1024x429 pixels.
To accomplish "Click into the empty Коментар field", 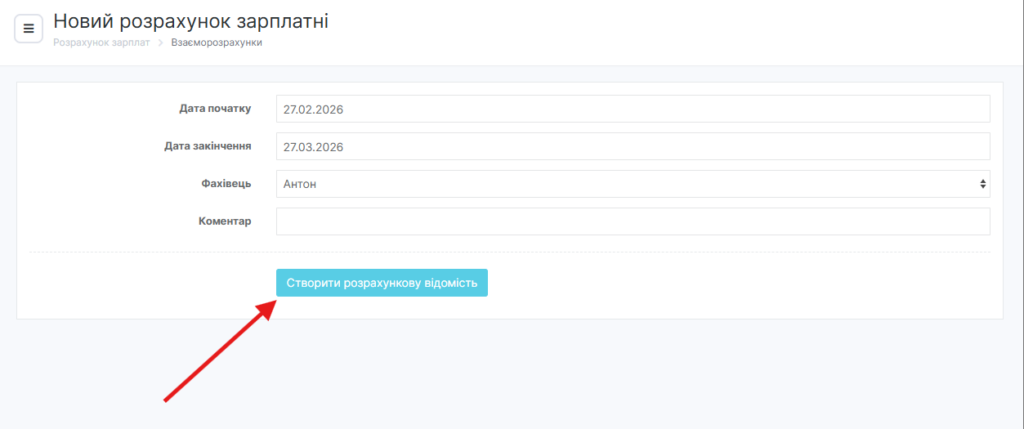I will point(632,221).
